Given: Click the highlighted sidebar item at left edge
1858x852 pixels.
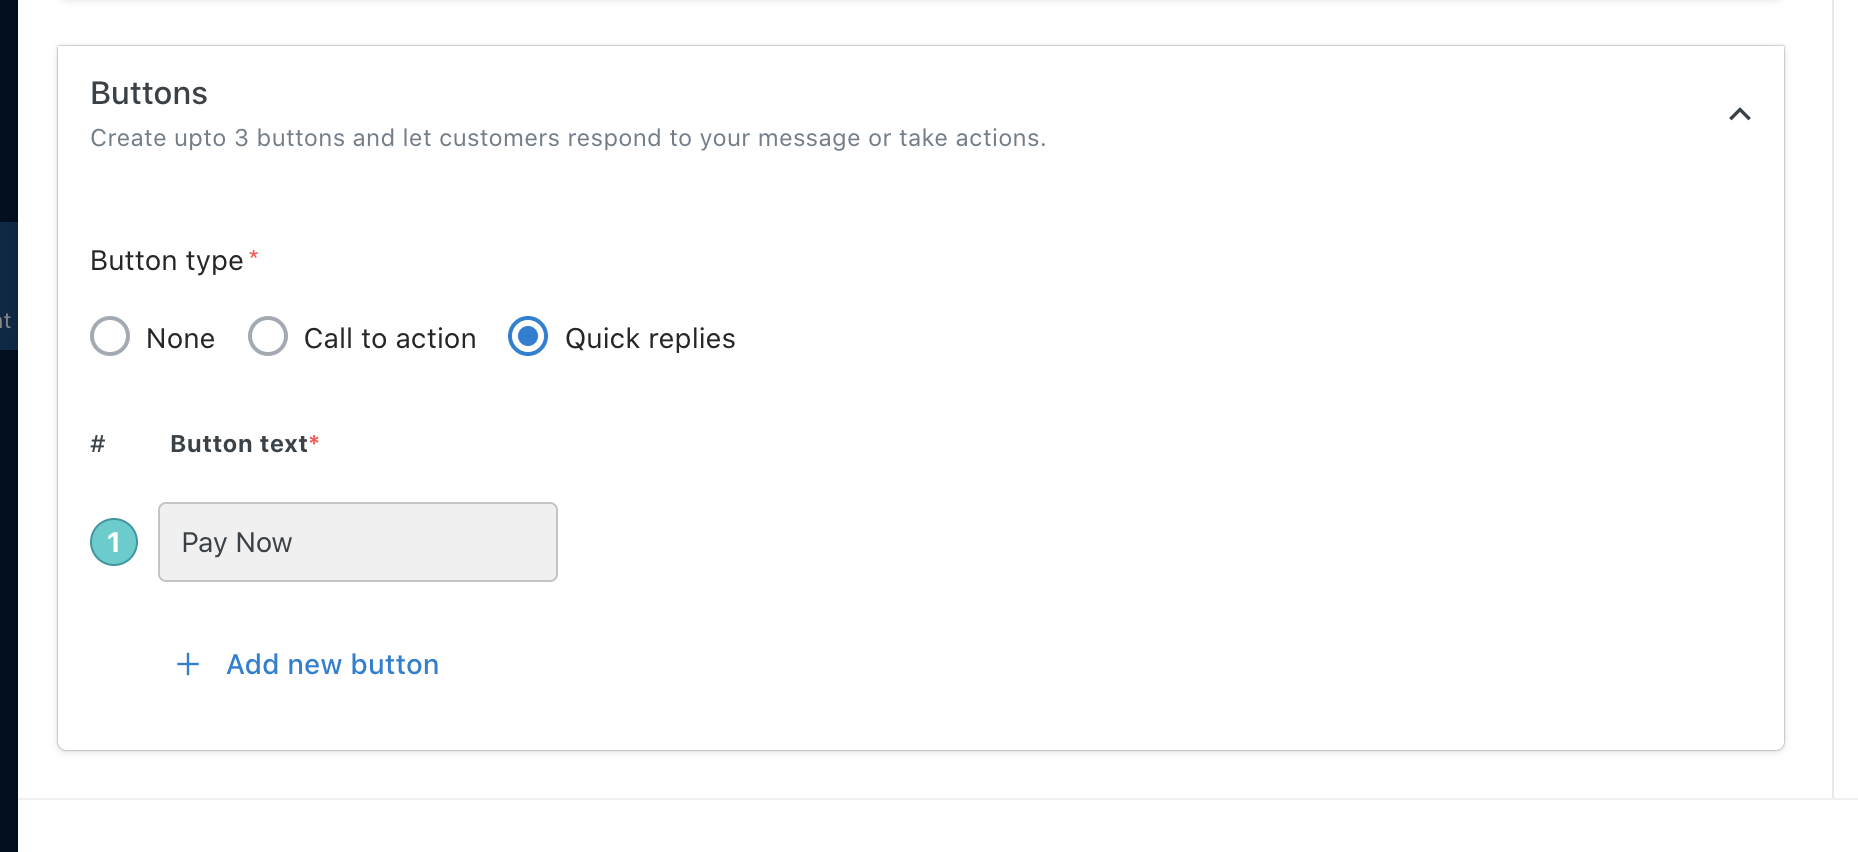Looking at the screenshot, I should pyautogui.click(x=9, y=286).
